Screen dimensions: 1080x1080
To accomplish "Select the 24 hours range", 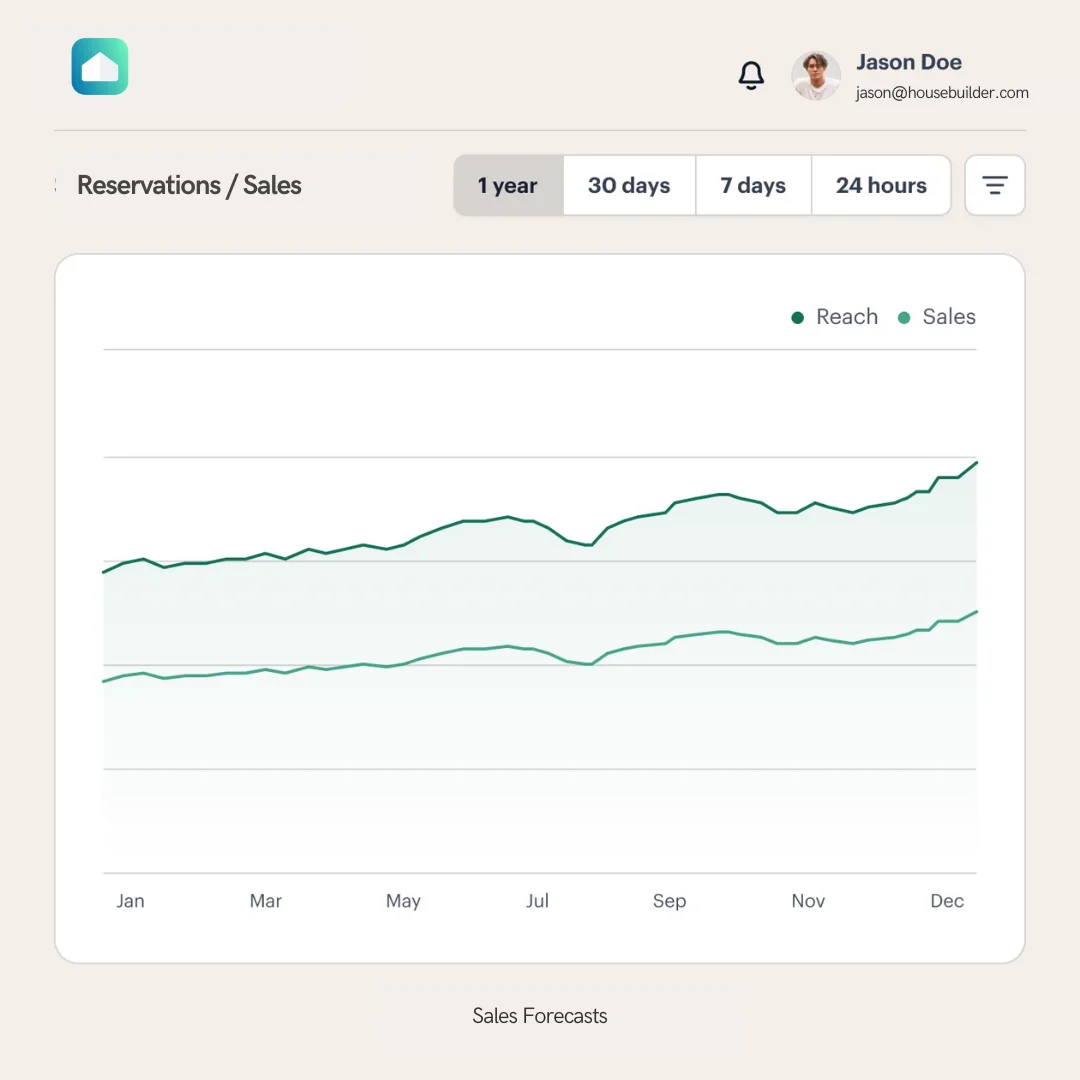I will tap(881, 186).
